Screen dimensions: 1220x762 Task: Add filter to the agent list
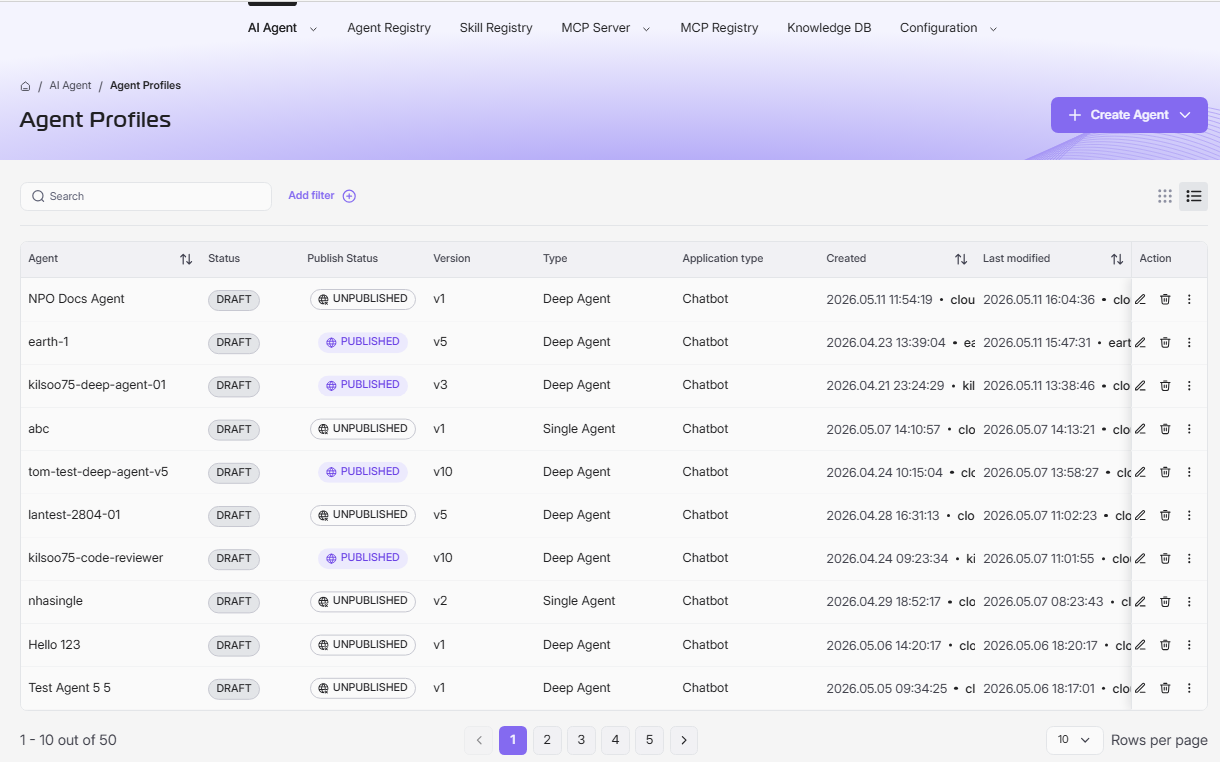coord(322,196)
